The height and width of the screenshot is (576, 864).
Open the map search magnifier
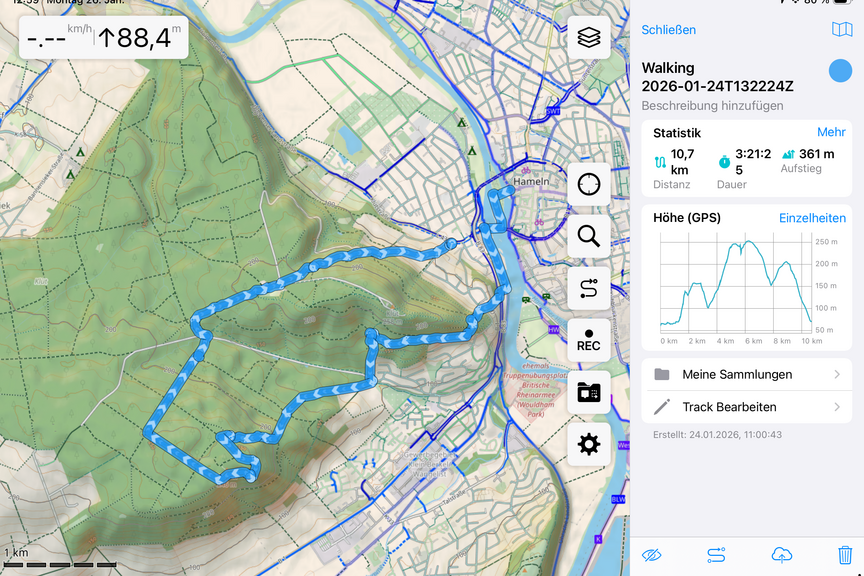pyautogui.click(x=589, y=236)
